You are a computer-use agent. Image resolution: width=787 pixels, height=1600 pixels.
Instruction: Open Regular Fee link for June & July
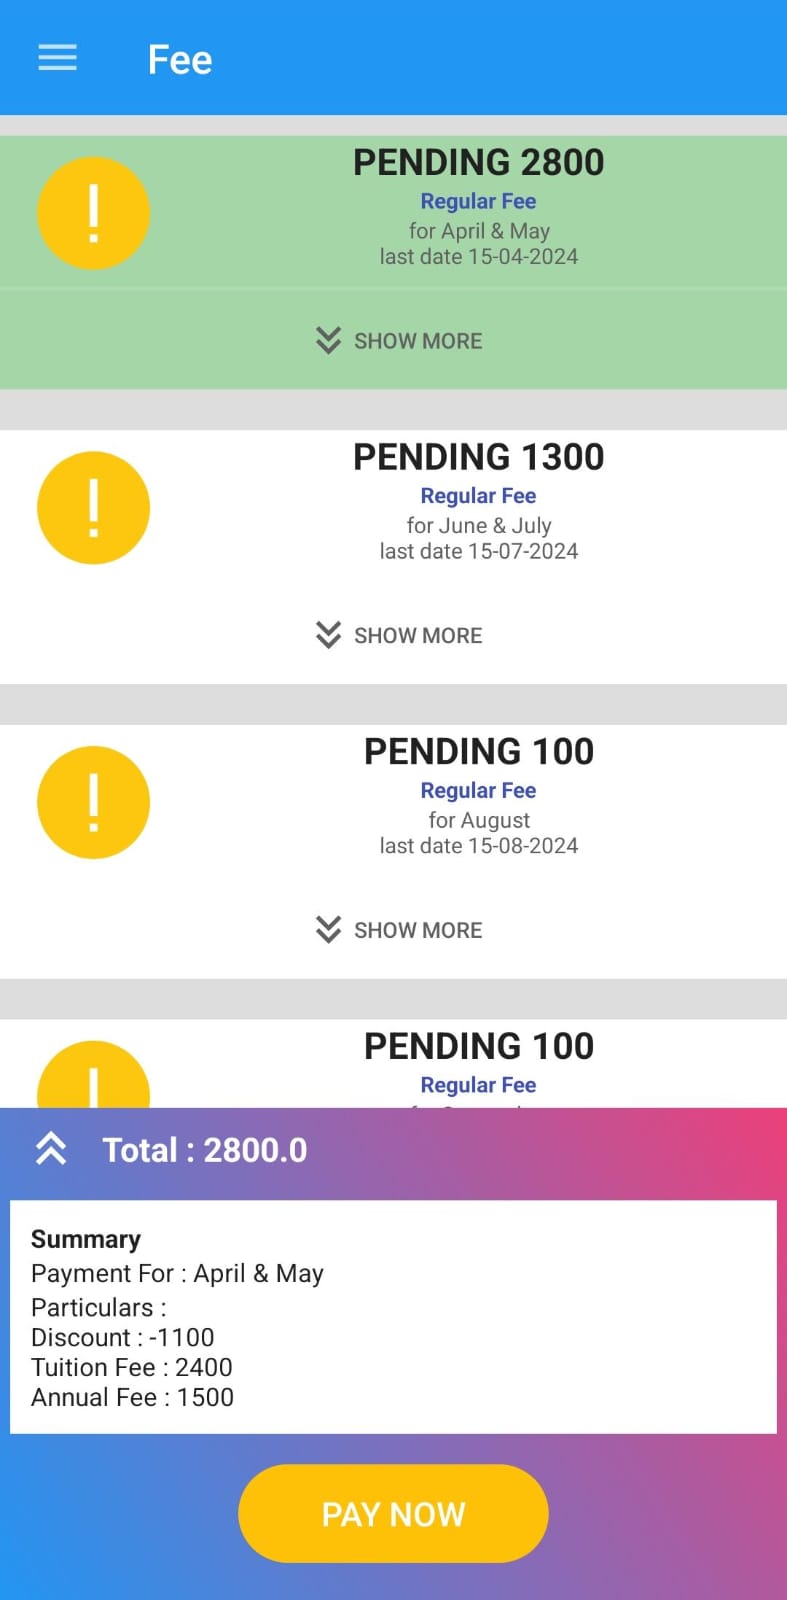(x=478, y=495)
